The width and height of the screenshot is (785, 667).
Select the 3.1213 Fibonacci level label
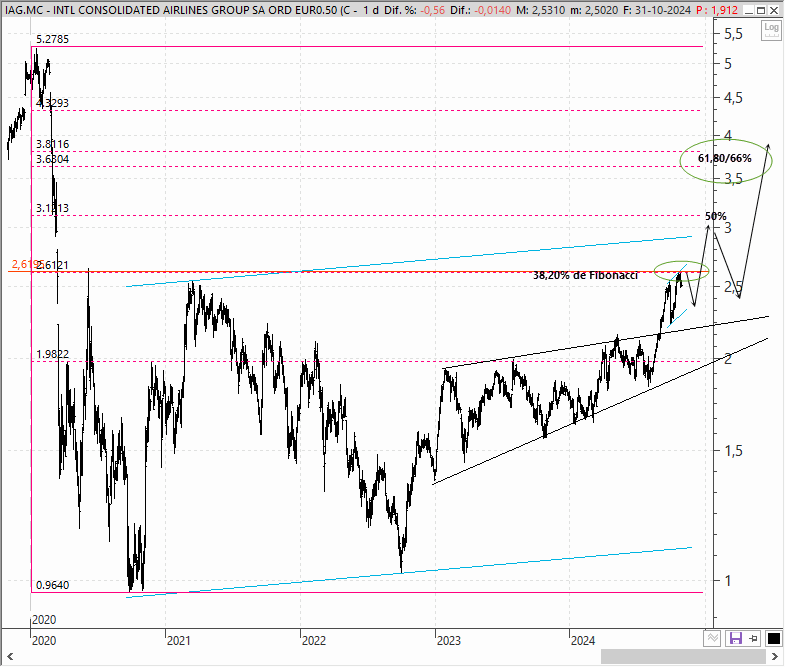53,208
